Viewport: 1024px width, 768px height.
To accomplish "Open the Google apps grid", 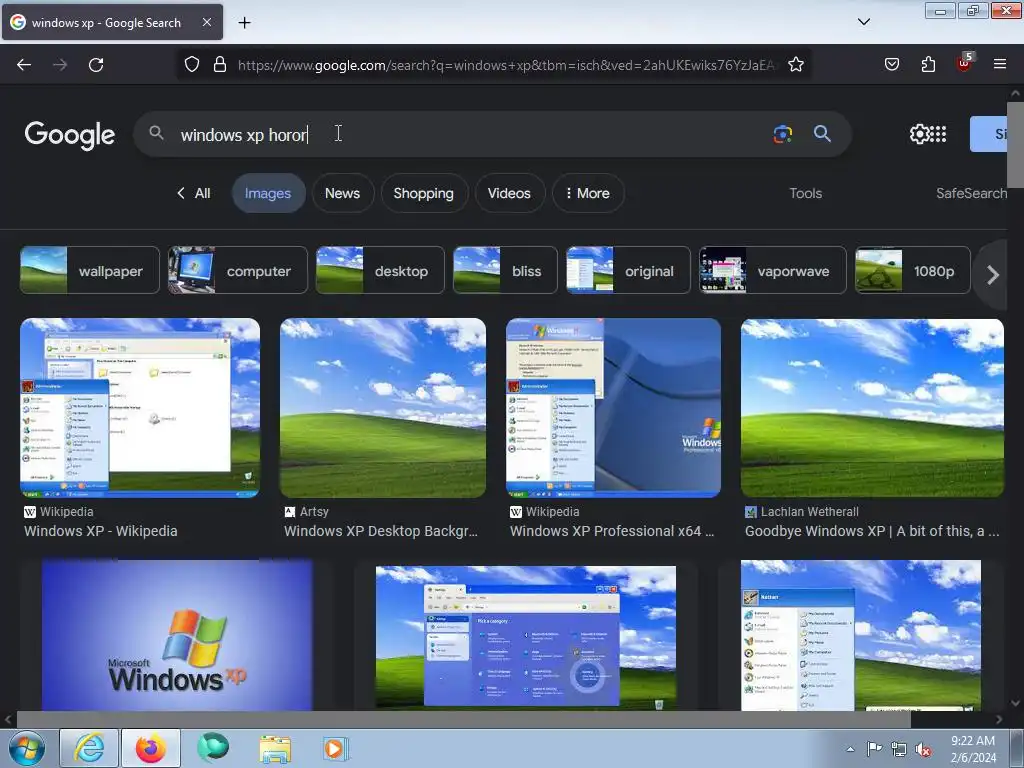I will 938,134.
